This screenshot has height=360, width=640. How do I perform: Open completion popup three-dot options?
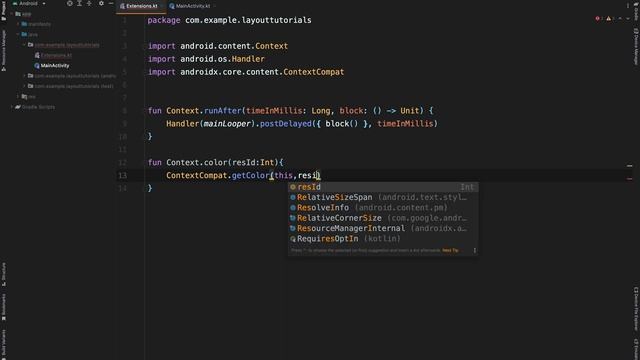tap(474, 250)
